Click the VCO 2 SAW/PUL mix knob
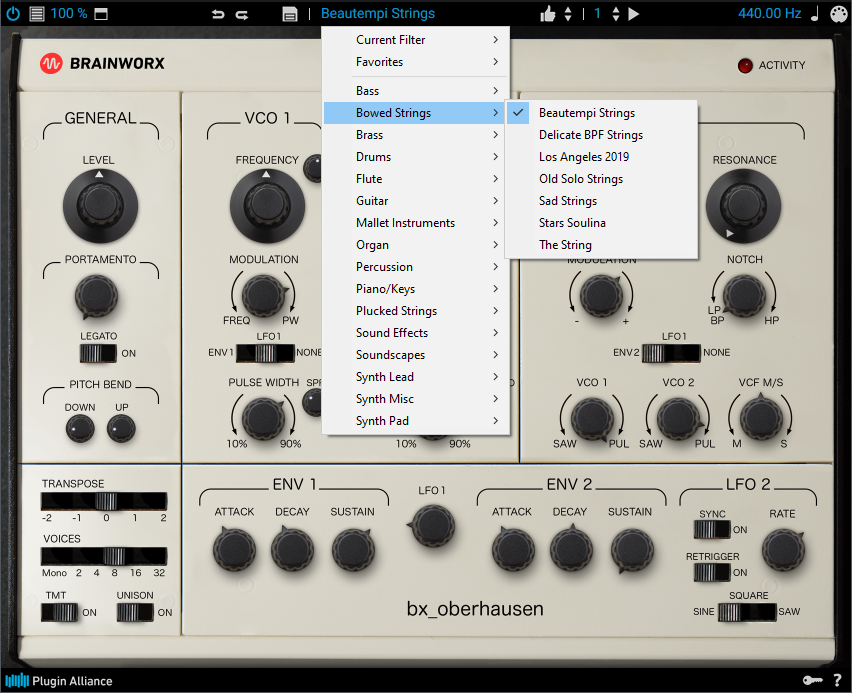The width and height of the screenshot is (852, 693). [679, 419]
